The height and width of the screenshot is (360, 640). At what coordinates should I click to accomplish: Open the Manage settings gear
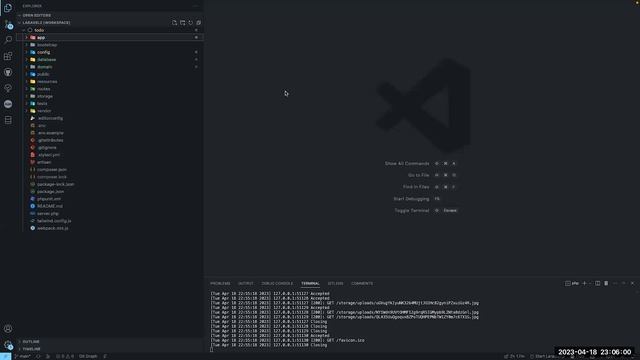pos(8,345)
